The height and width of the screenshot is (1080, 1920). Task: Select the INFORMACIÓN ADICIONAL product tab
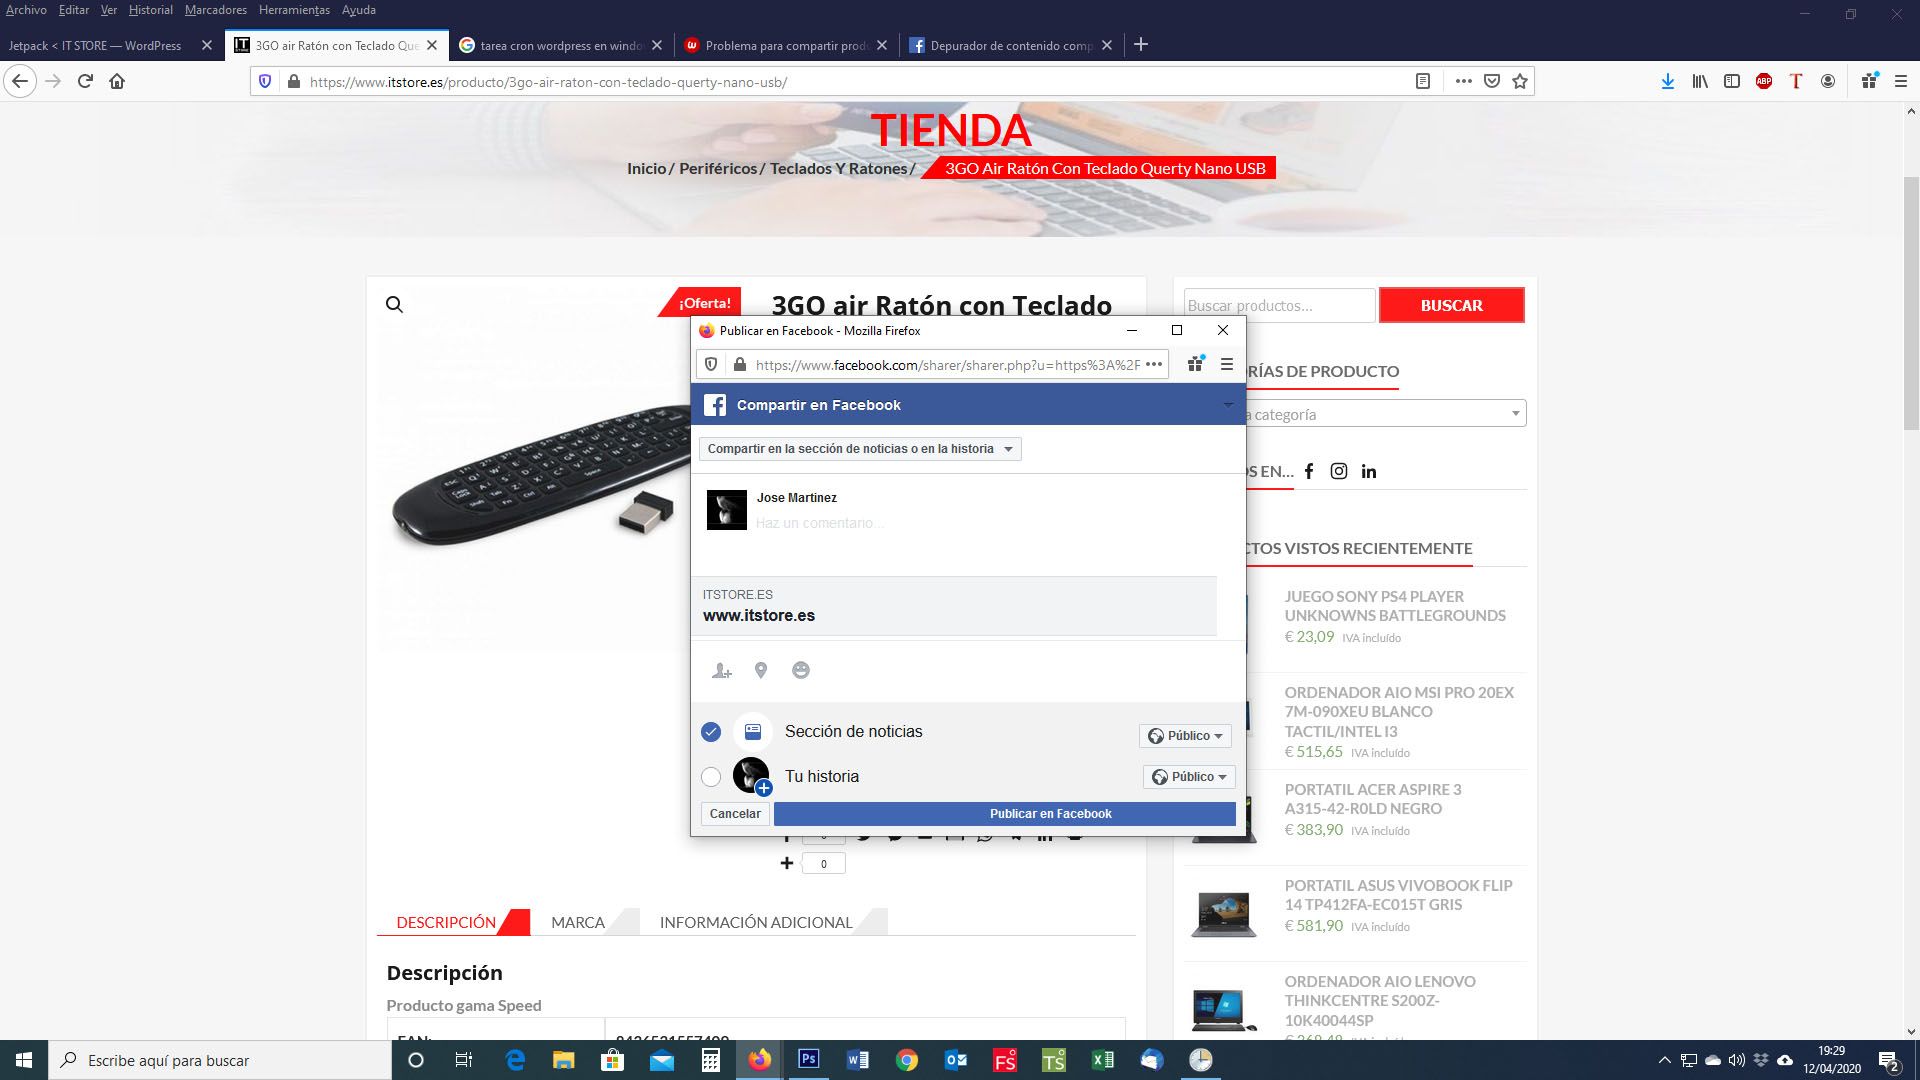[x=756, y=922]
